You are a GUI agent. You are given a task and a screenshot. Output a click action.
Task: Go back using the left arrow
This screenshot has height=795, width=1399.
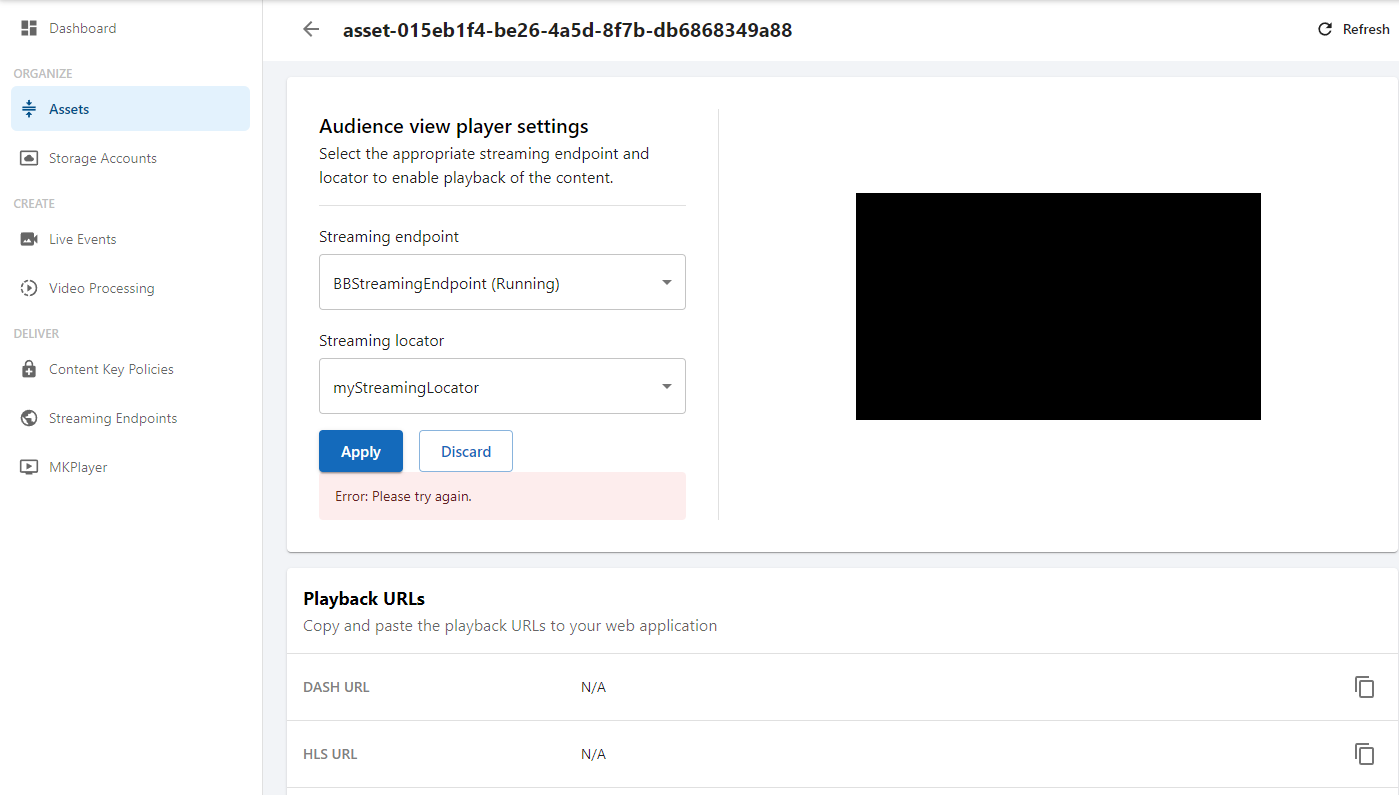(311, 29)
